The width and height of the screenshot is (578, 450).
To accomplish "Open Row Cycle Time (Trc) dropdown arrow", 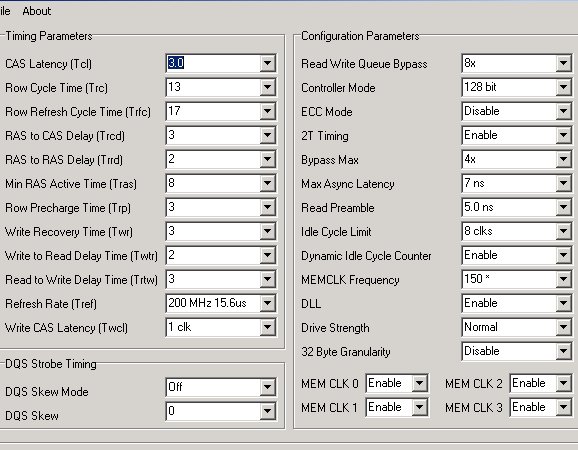I will (268, 87).
